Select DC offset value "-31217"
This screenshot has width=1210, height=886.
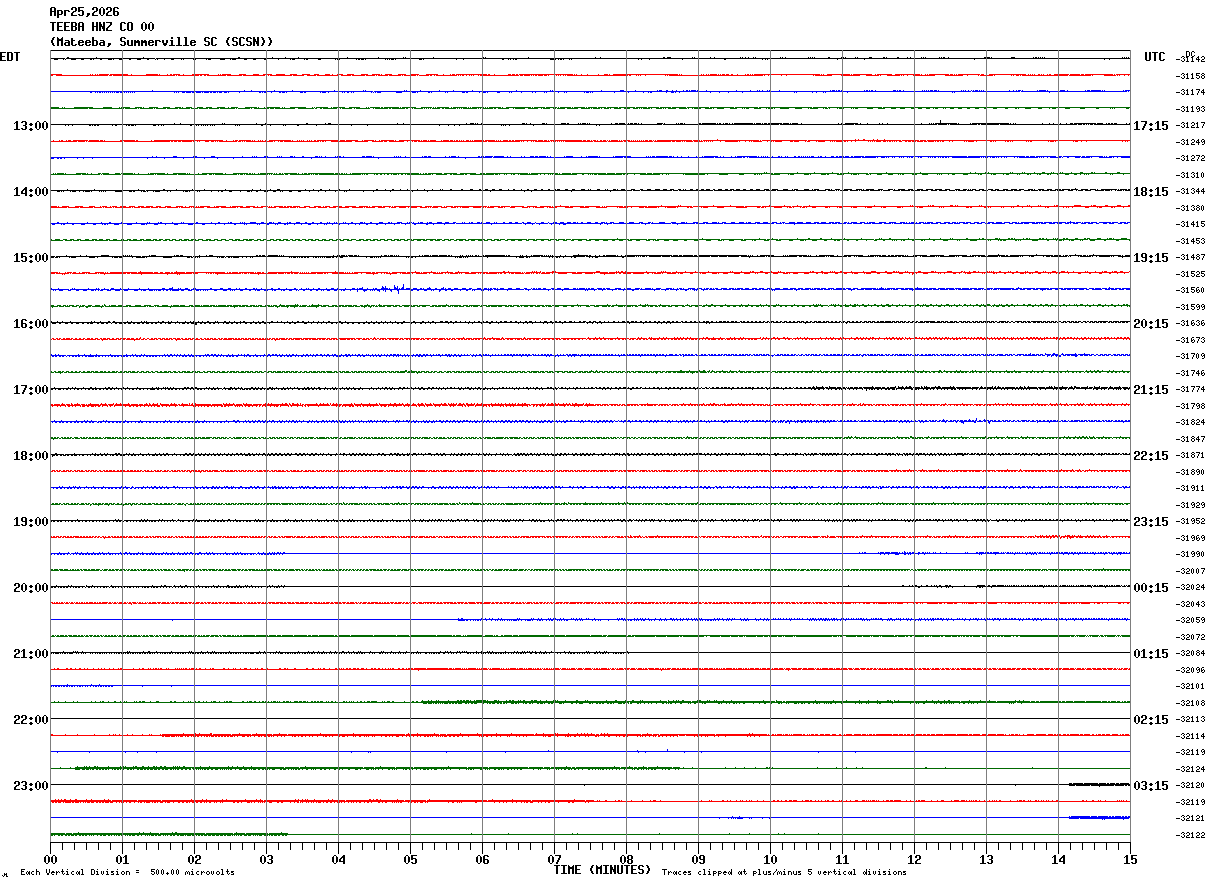(1191, 126)
